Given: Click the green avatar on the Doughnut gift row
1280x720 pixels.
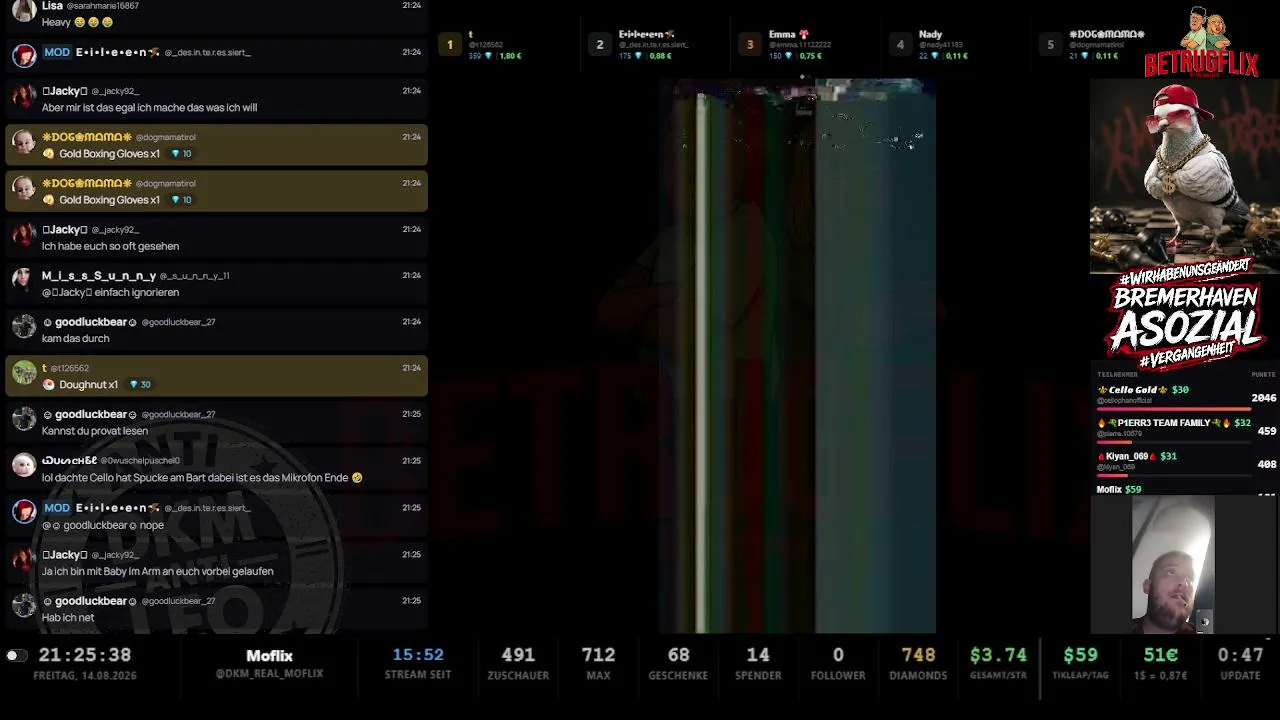Looking at the screenshot, I should [24, 374].
